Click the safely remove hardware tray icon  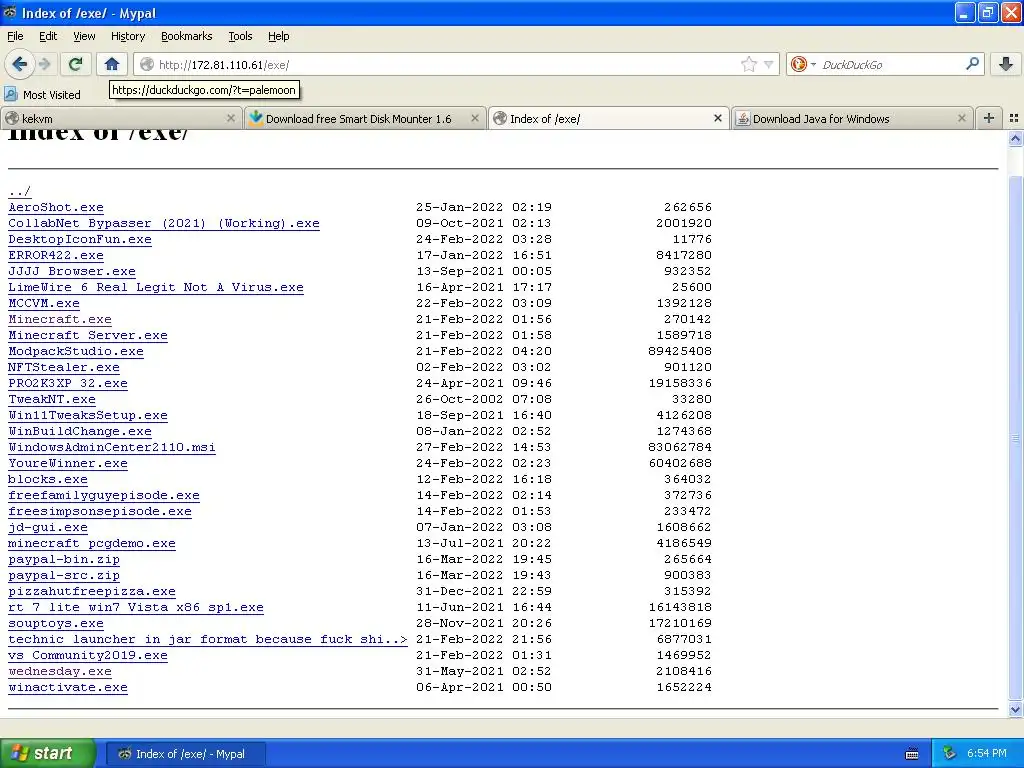coord(950,753)
